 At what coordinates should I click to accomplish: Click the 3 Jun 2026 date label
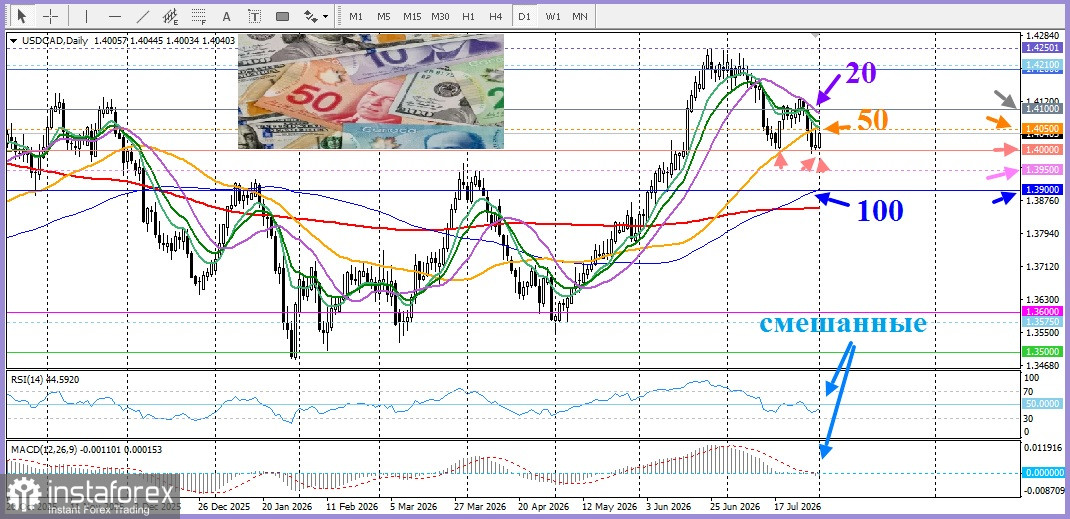pyautogui.click(x=671, y=507)
